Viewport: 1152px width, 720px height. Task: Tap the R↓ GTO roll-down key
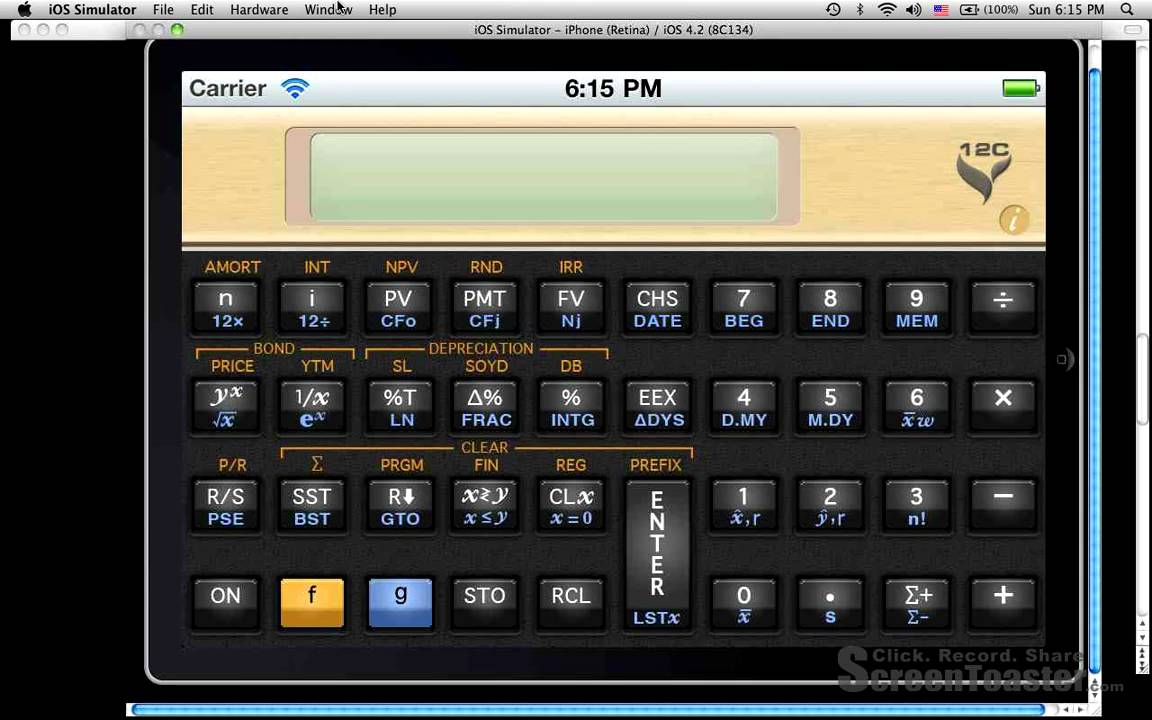399,506
